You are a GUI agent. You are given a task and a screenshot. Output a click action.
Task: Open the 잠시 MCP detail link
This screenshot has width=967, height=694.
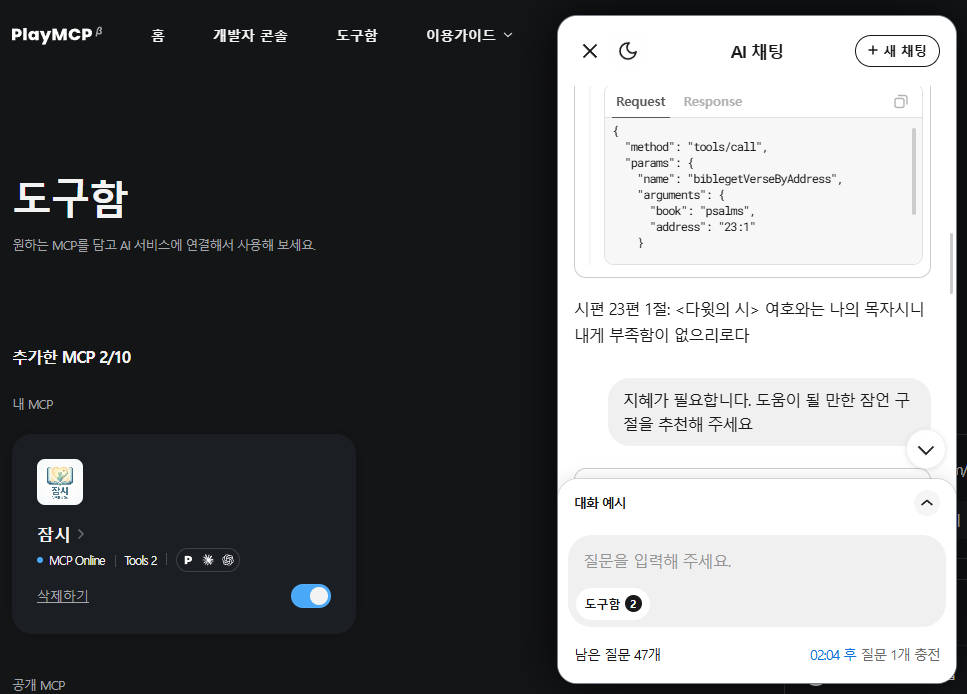pos(60,534)
